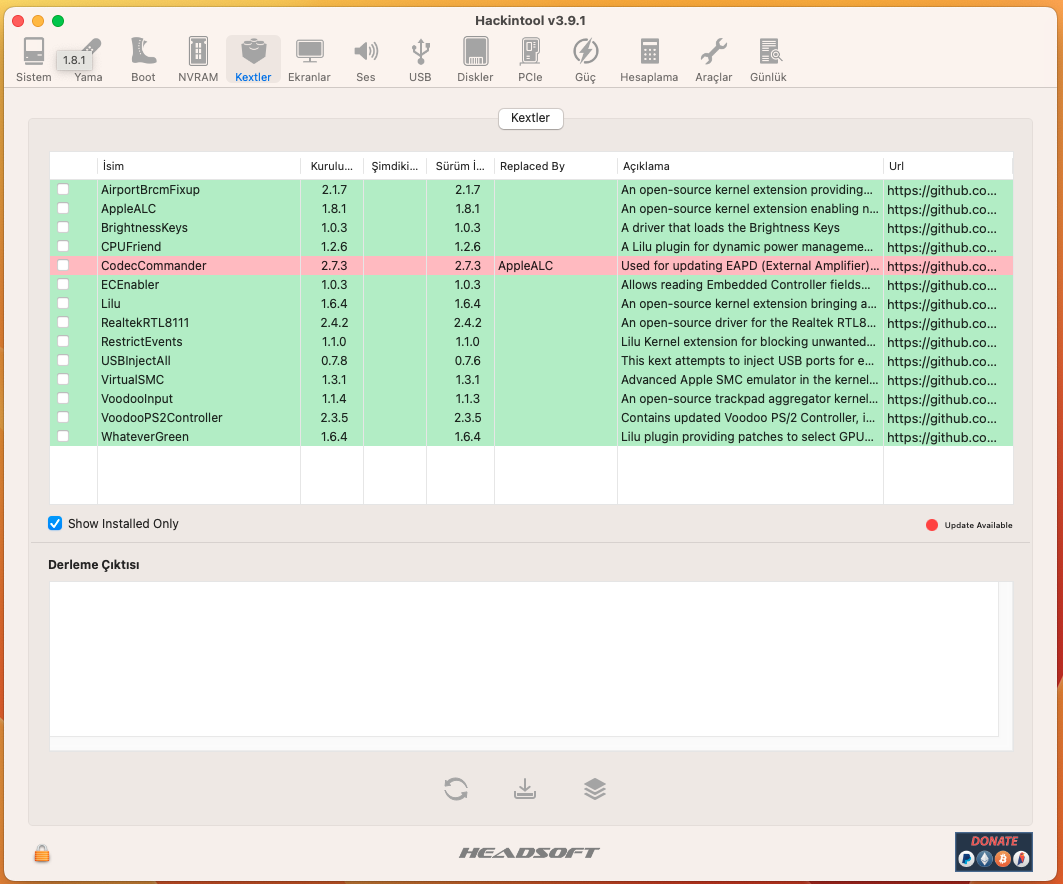The image size is (1063, 884).
Task: Click installed version 0.7.8 of USBInjectAll
Action: [x=334, y=361]
